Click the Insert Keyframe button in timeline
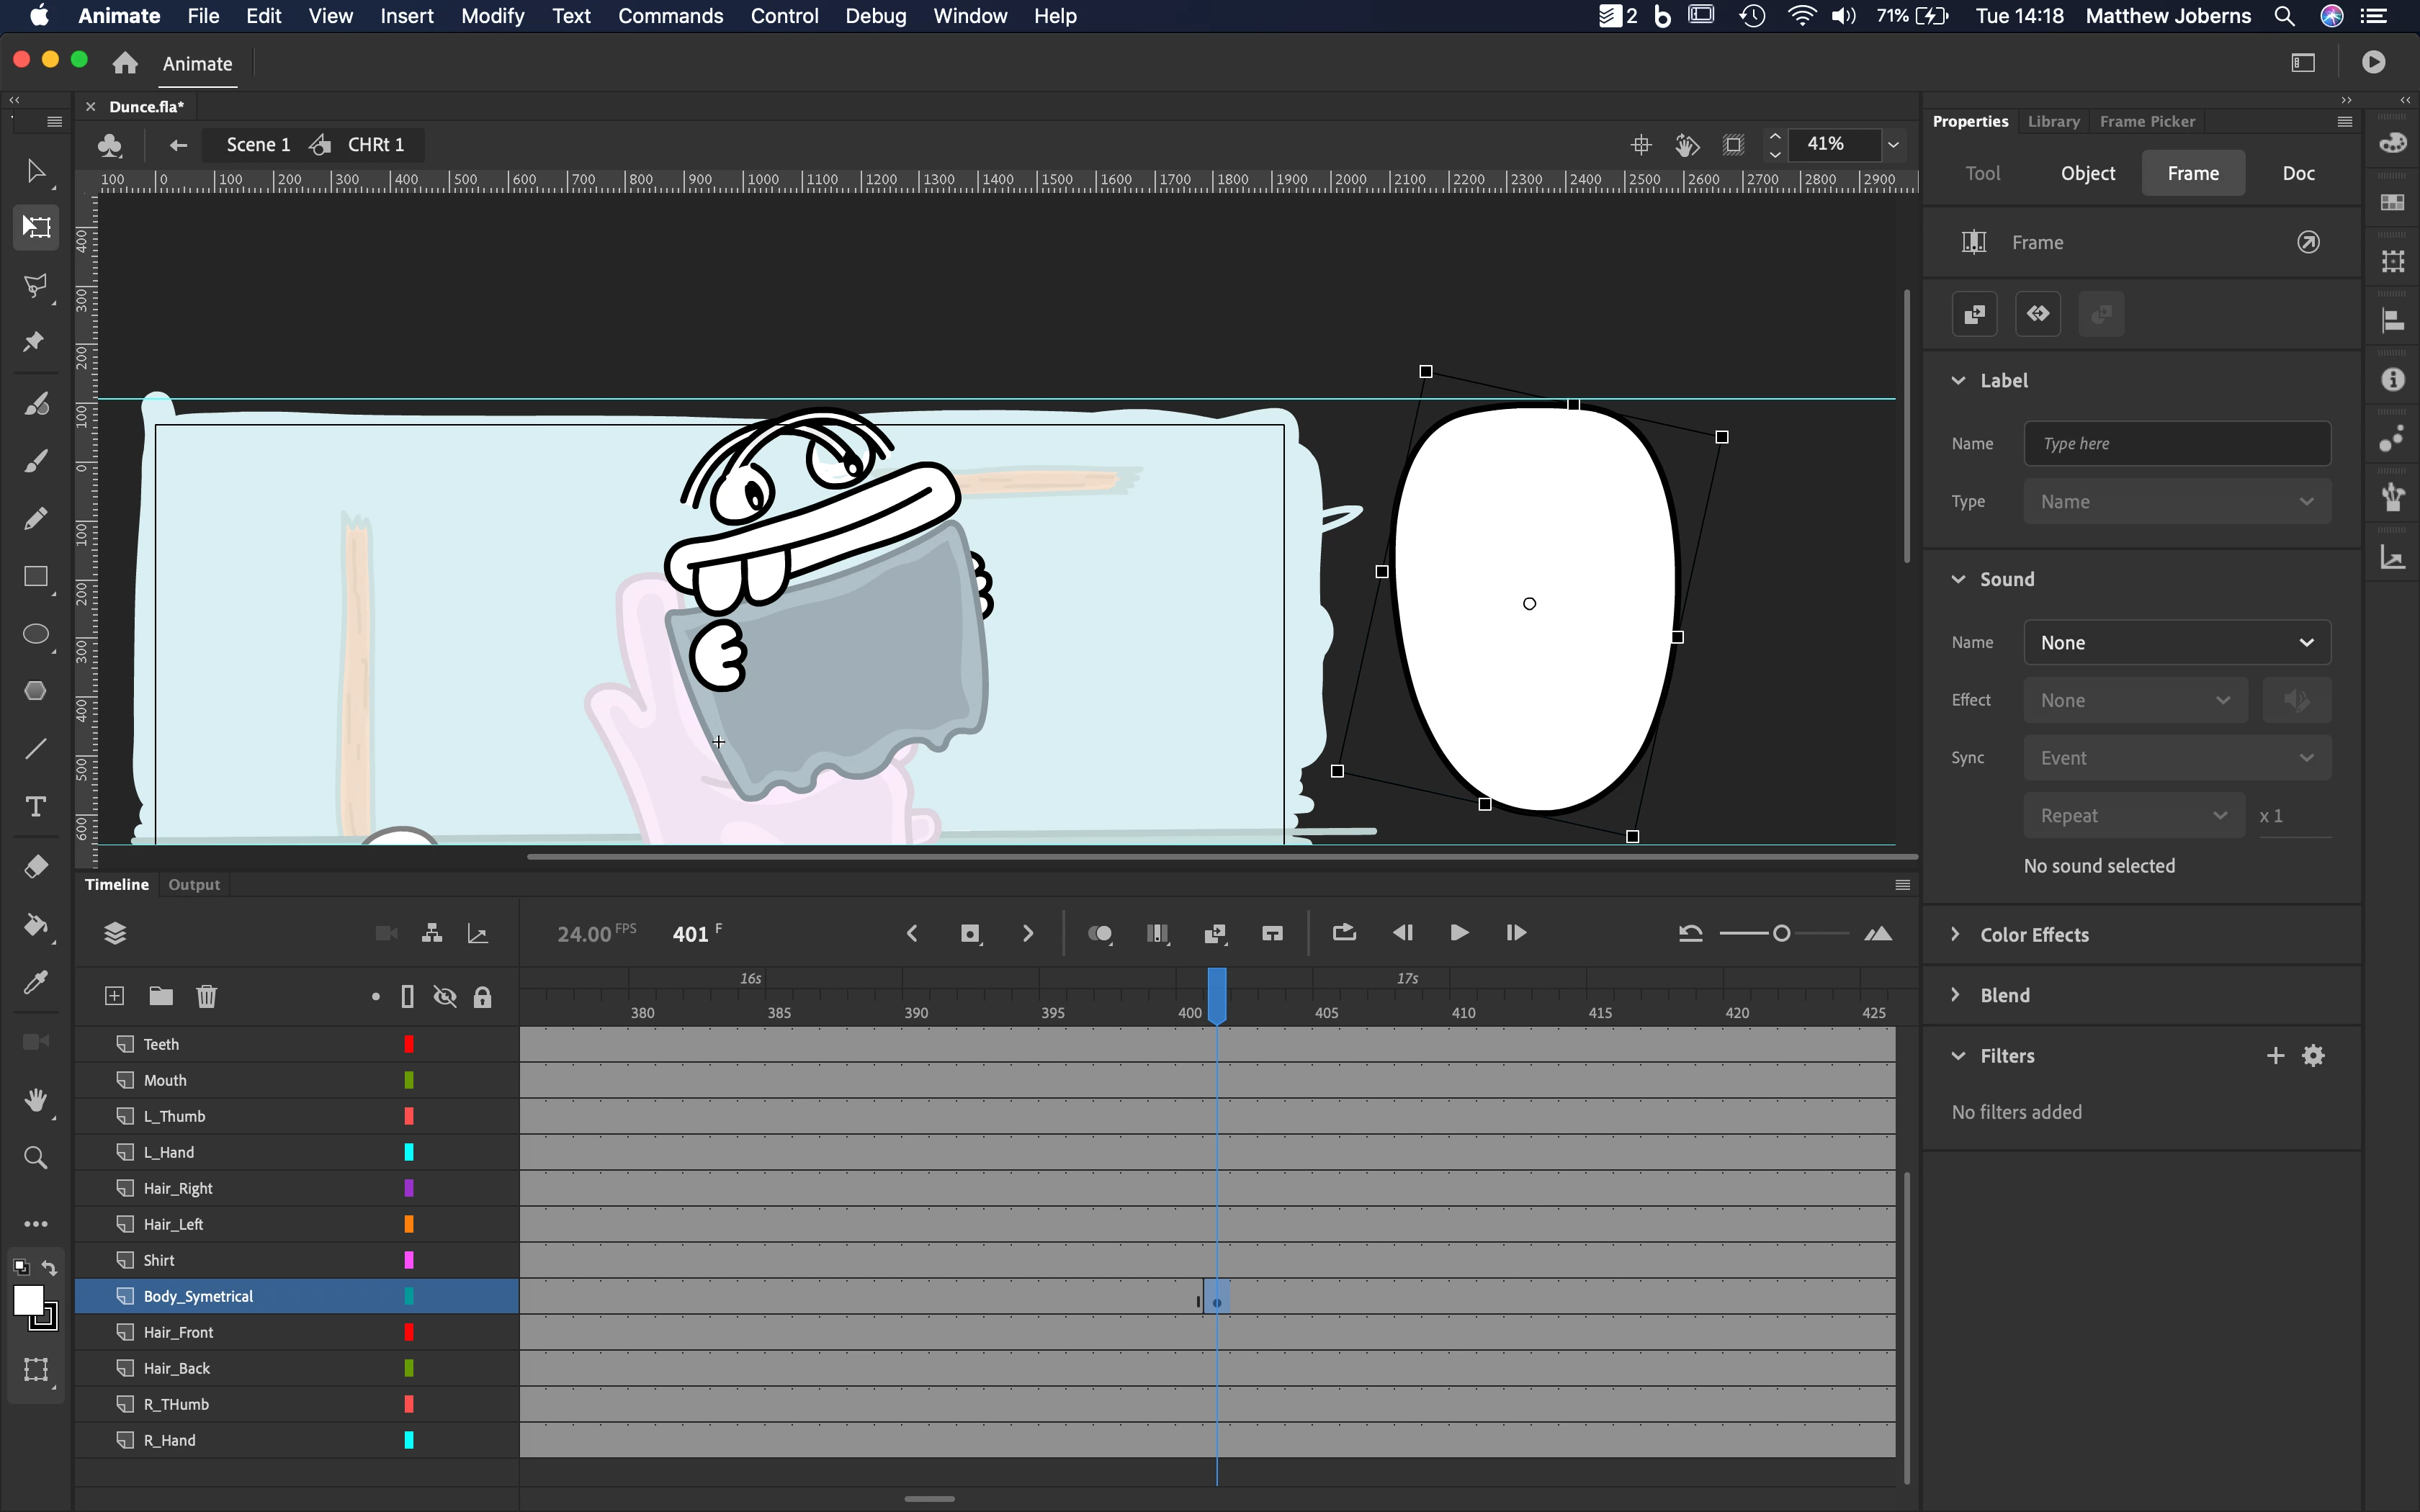Screen dimensions: 2420x1512 click(970, 933)
